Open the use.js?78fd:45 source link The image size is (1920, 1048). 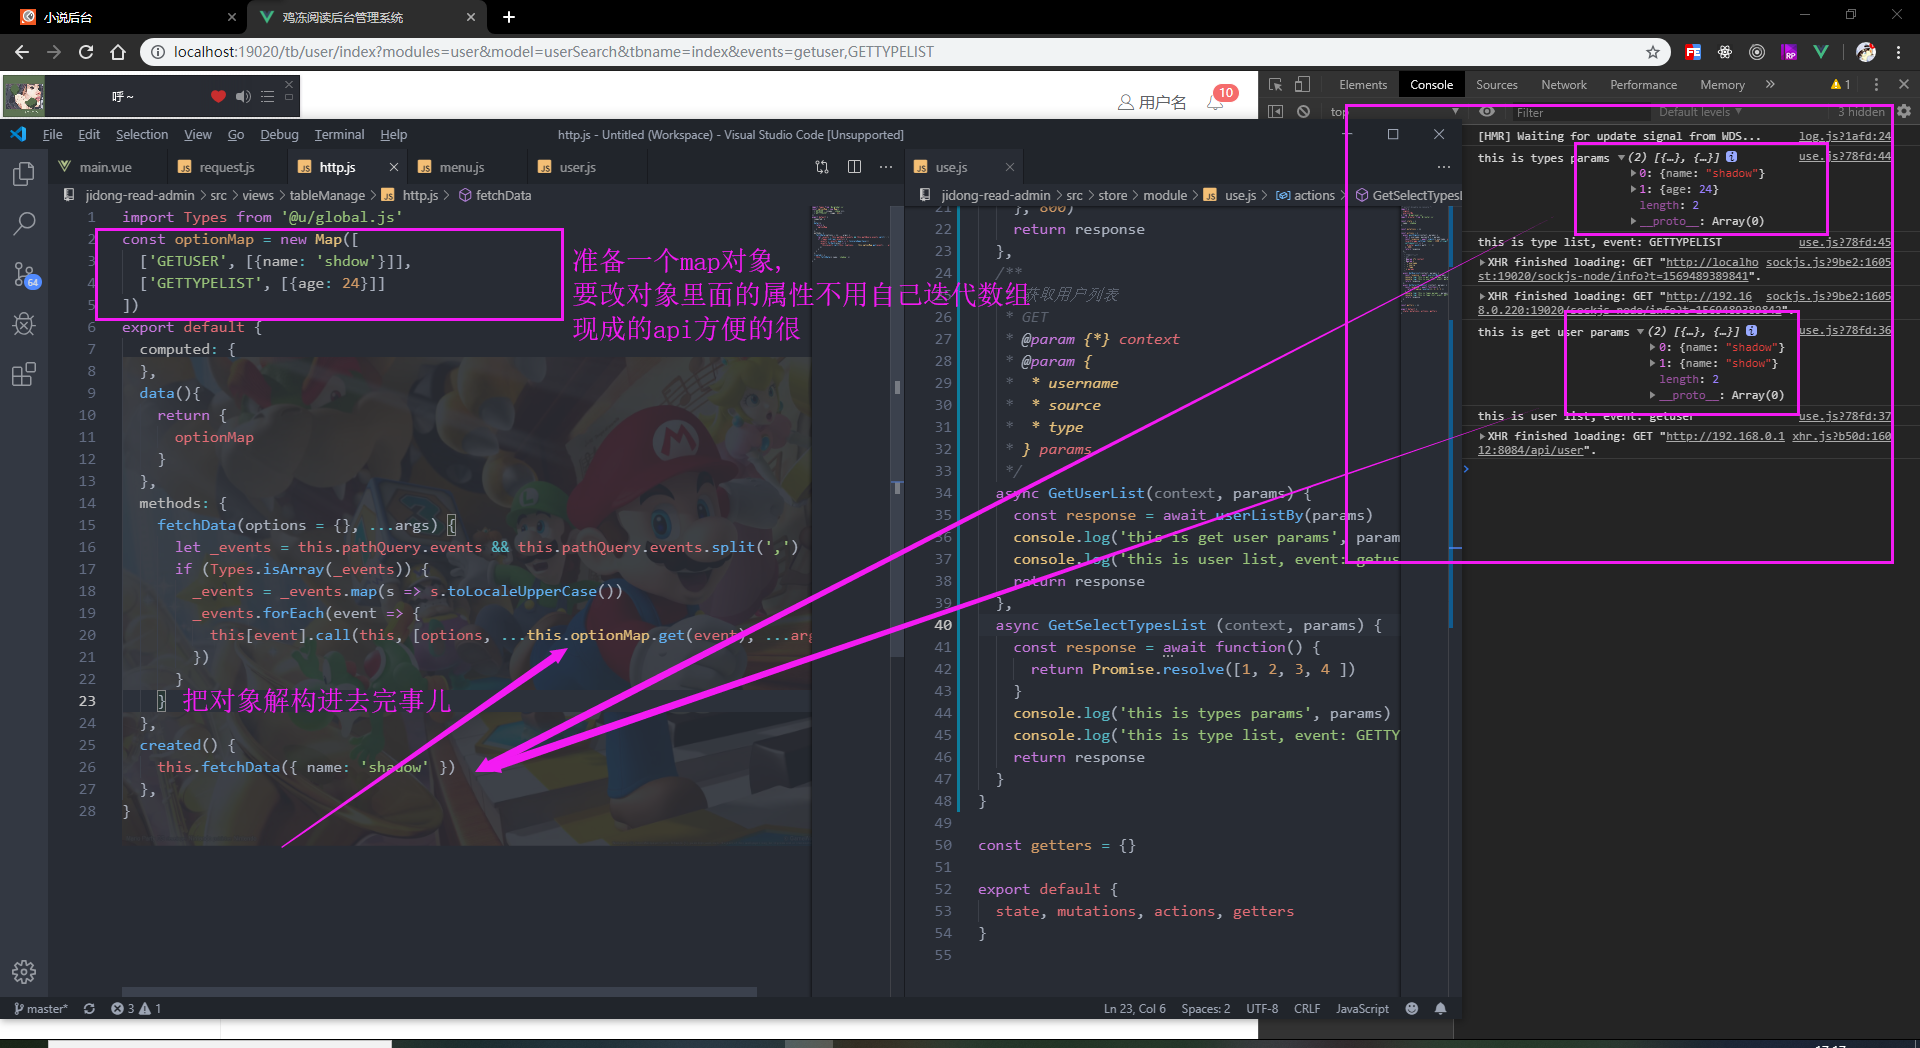point(1845,242)
